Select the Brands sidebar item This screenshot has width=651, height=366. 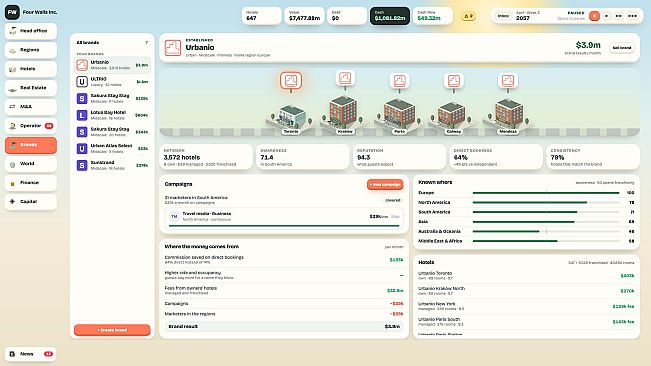(31, 145)
